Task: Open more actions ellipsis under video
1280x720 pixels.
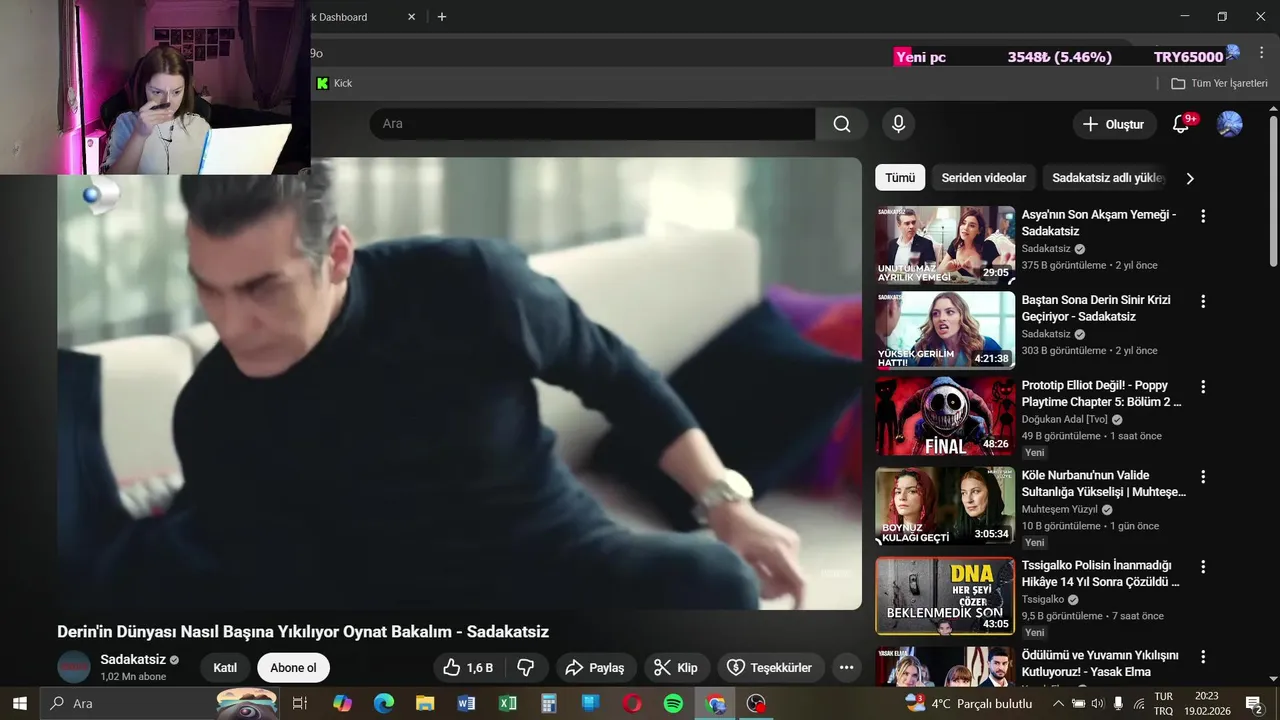Action: point(847,668)
